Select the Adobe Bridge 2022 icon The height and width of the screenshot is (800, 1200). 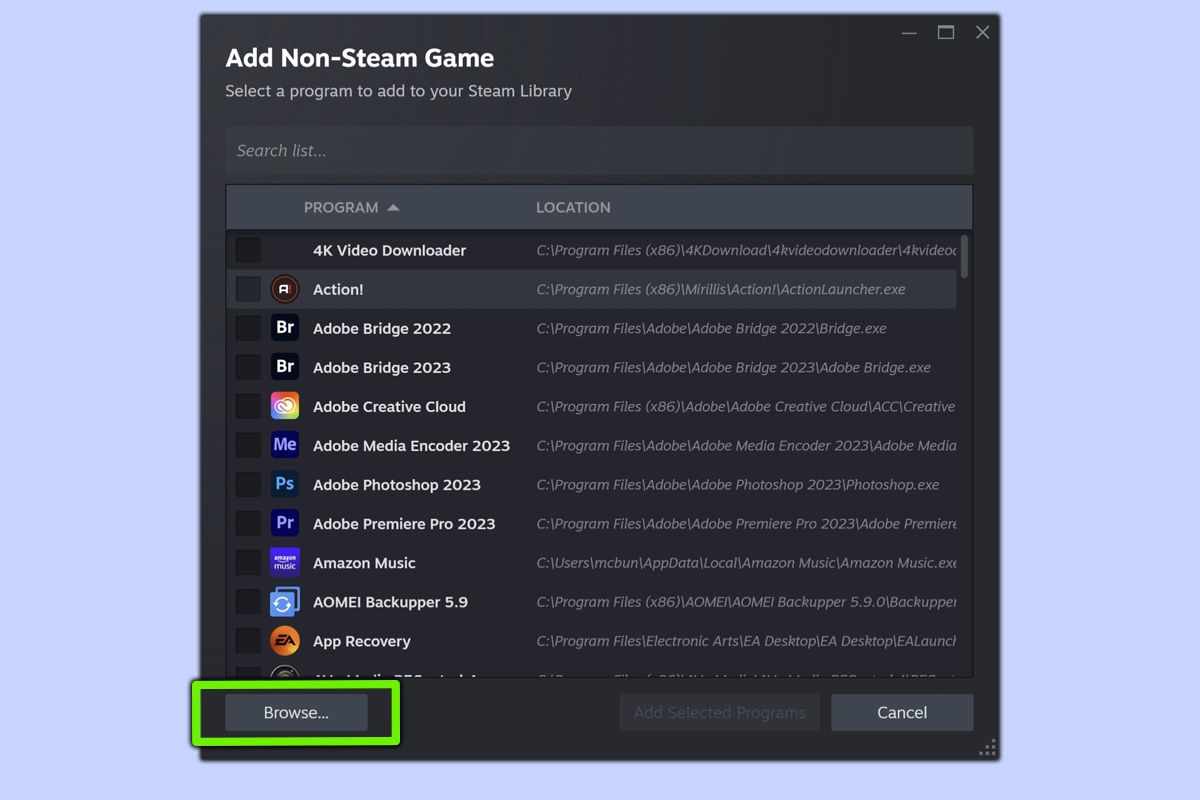[284, 328]
